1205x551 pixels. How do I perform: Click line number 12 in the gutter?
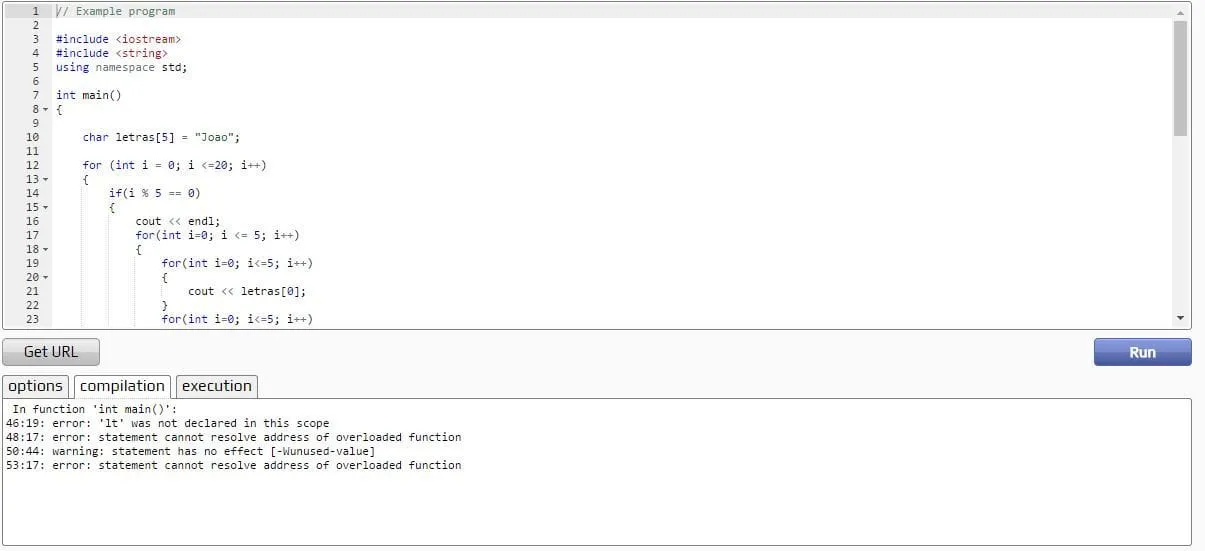(x=32, y=165)
